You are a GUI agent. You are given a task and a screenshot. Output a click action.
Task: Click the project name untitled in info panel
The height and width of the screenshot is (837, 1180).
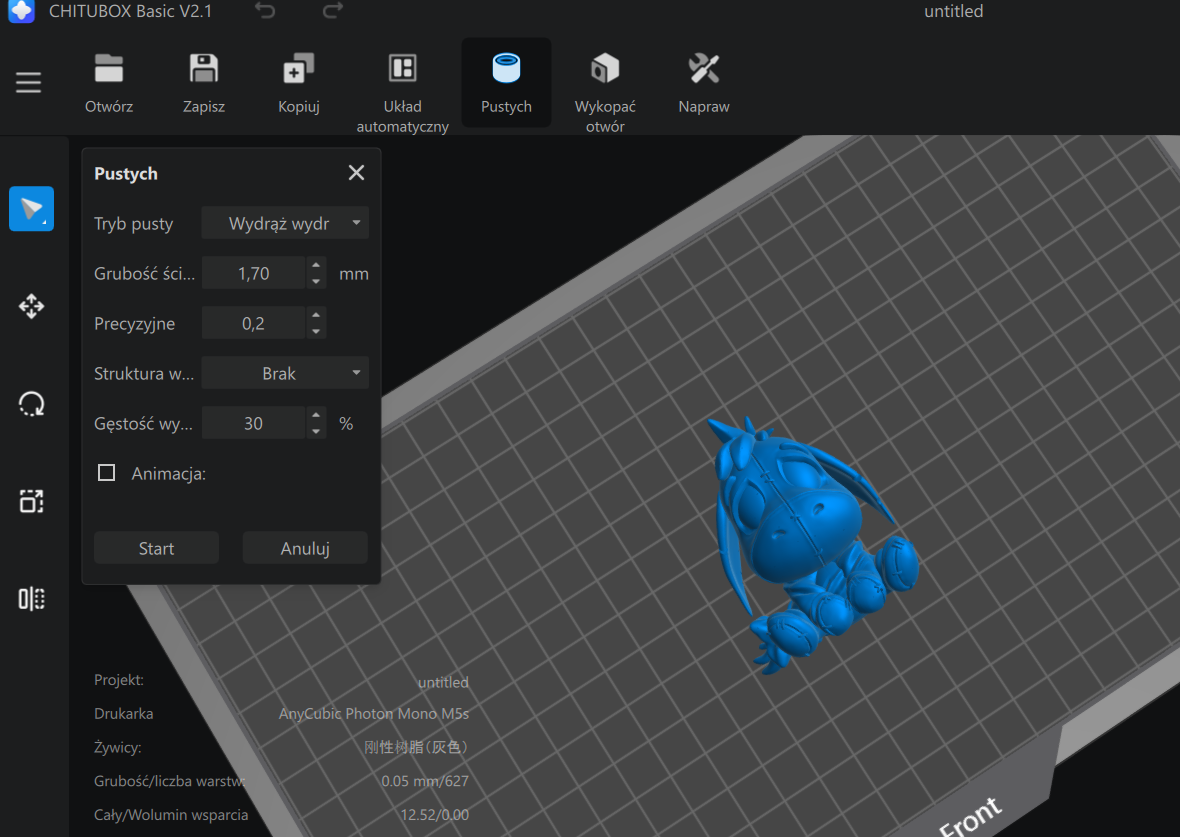[x=443, y=683]
